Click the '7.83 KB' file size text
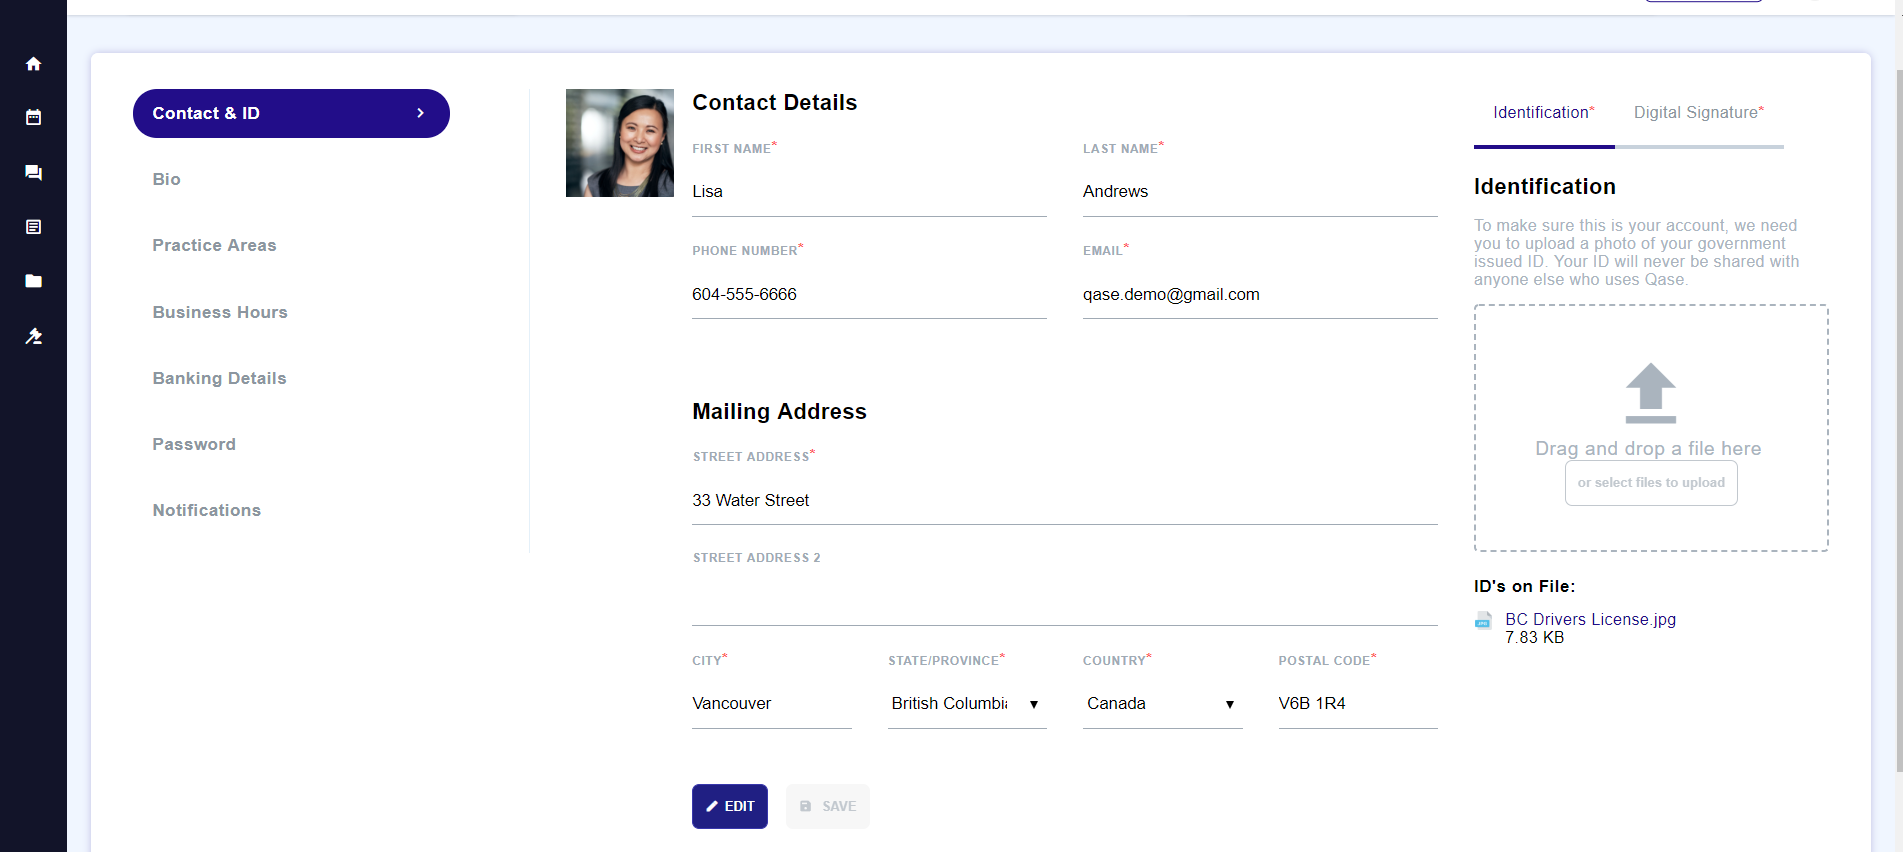The width and height of the screenshot is (1903, 852). pyautogui.click(x=1534, y=638)
